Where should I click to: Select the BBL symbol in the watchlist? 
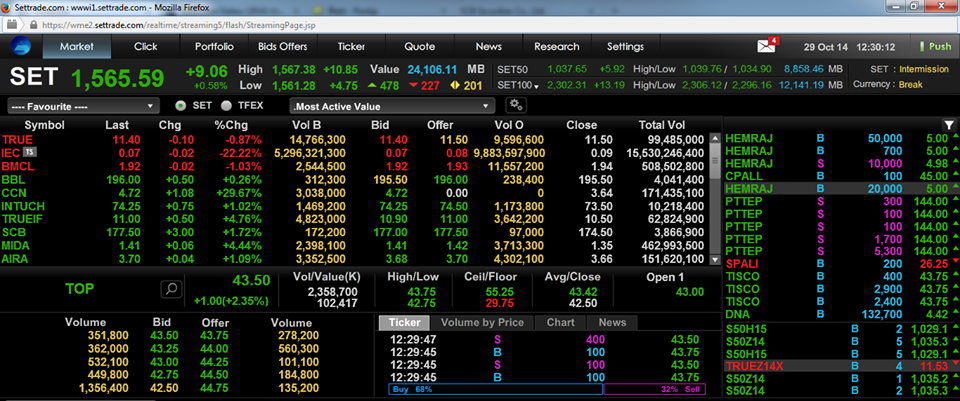(x=14, y=178)
